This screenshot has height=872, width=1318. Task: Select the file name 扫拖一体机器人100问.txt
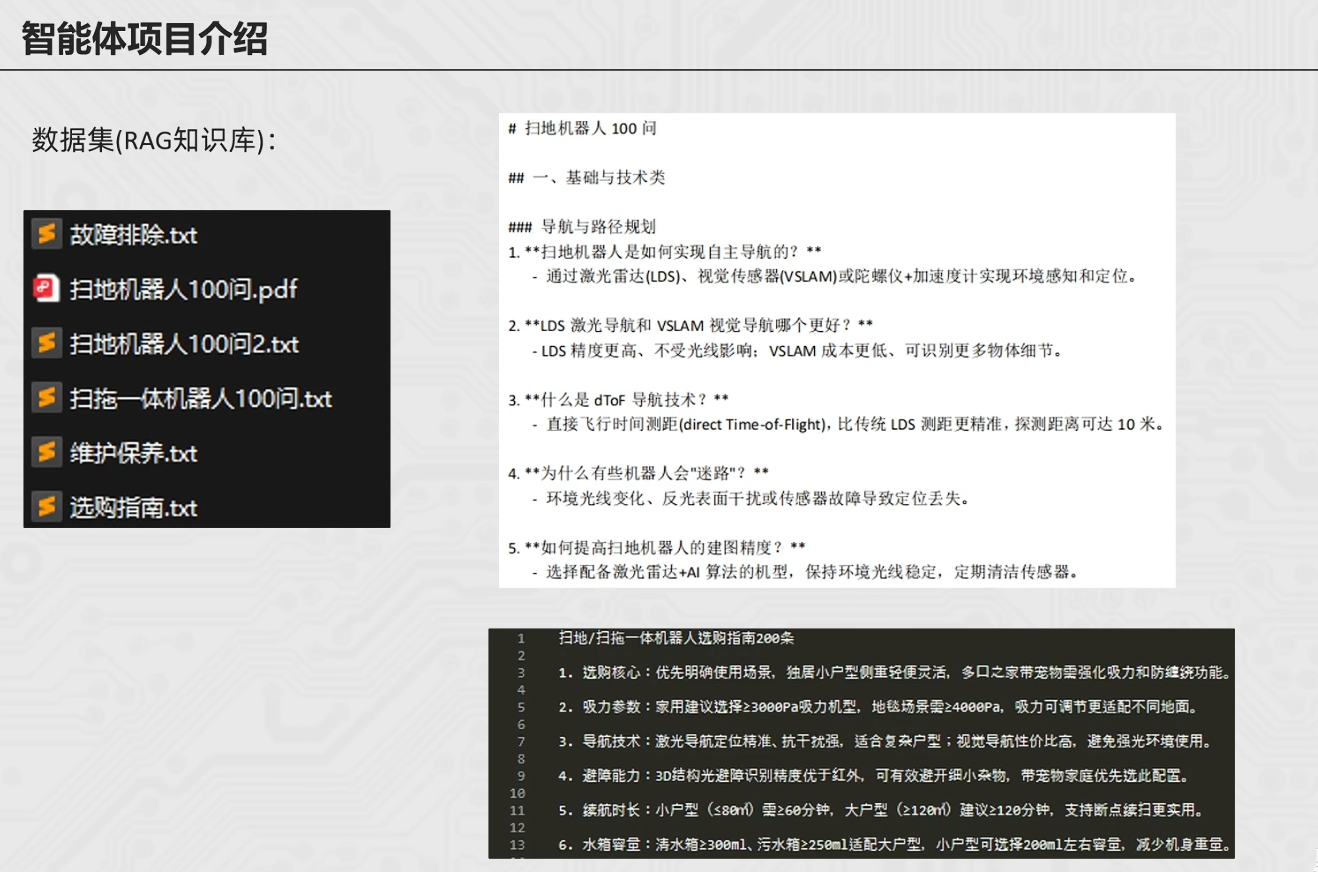pyautogui.click(x=200, y=398)
